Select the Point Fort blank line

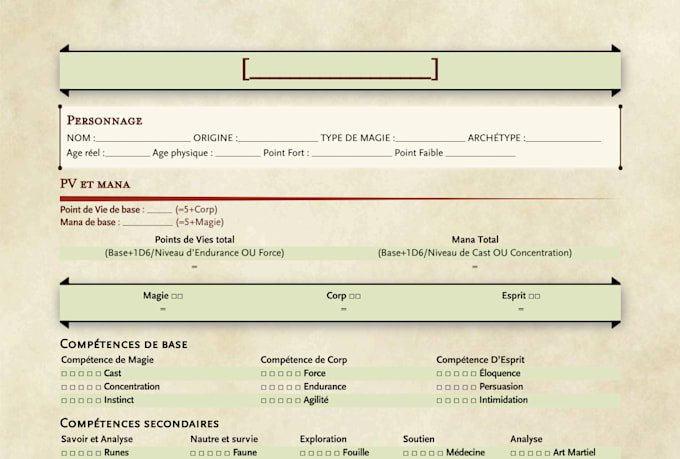(352, 154)
